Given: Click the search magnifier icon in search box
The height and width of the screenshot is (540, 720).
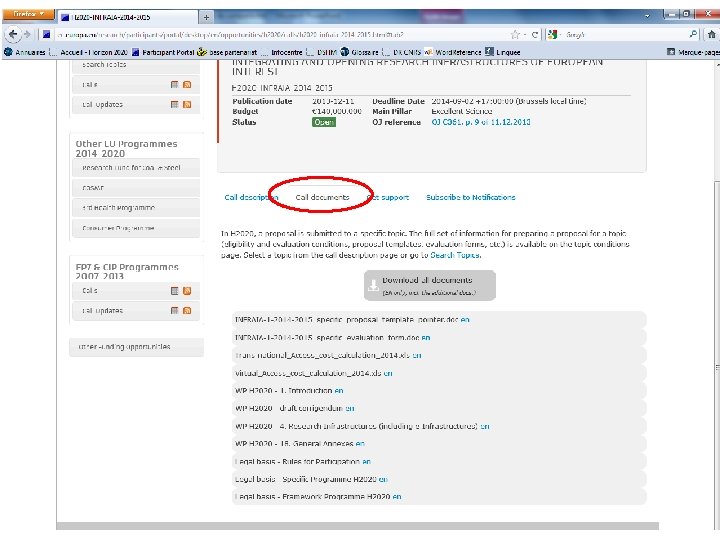Looking at the screenshot, I should click(x=693, y=34).
